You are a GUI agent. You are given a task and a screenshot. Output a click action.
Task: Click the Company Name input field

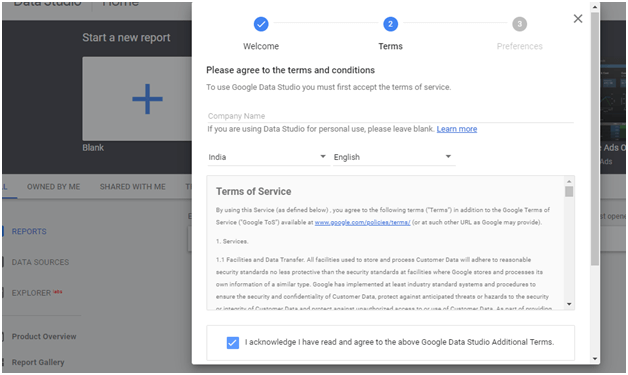(390, 116)
